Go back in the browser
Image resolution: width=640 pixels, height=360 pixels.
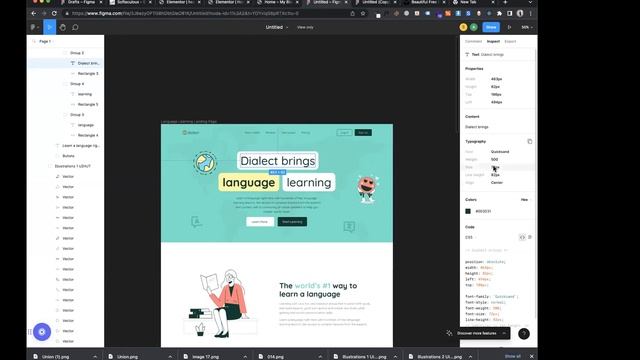click(33, 13)
